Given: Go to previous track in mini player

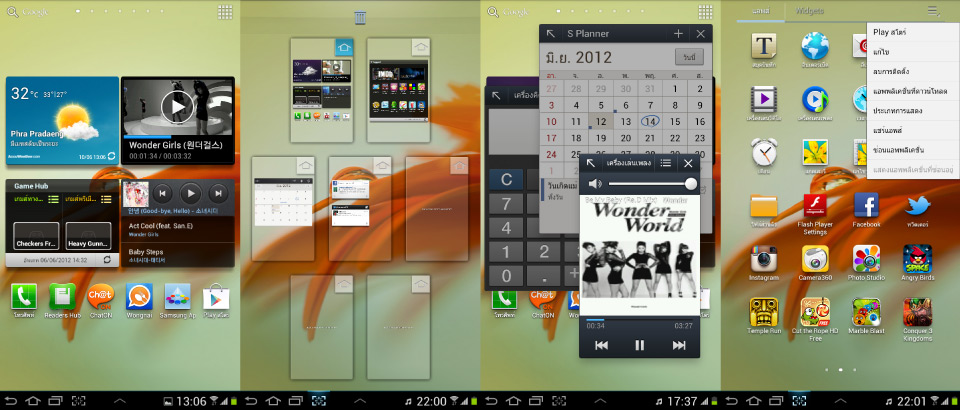Looking at the screenshot, I should pos(601,345).
